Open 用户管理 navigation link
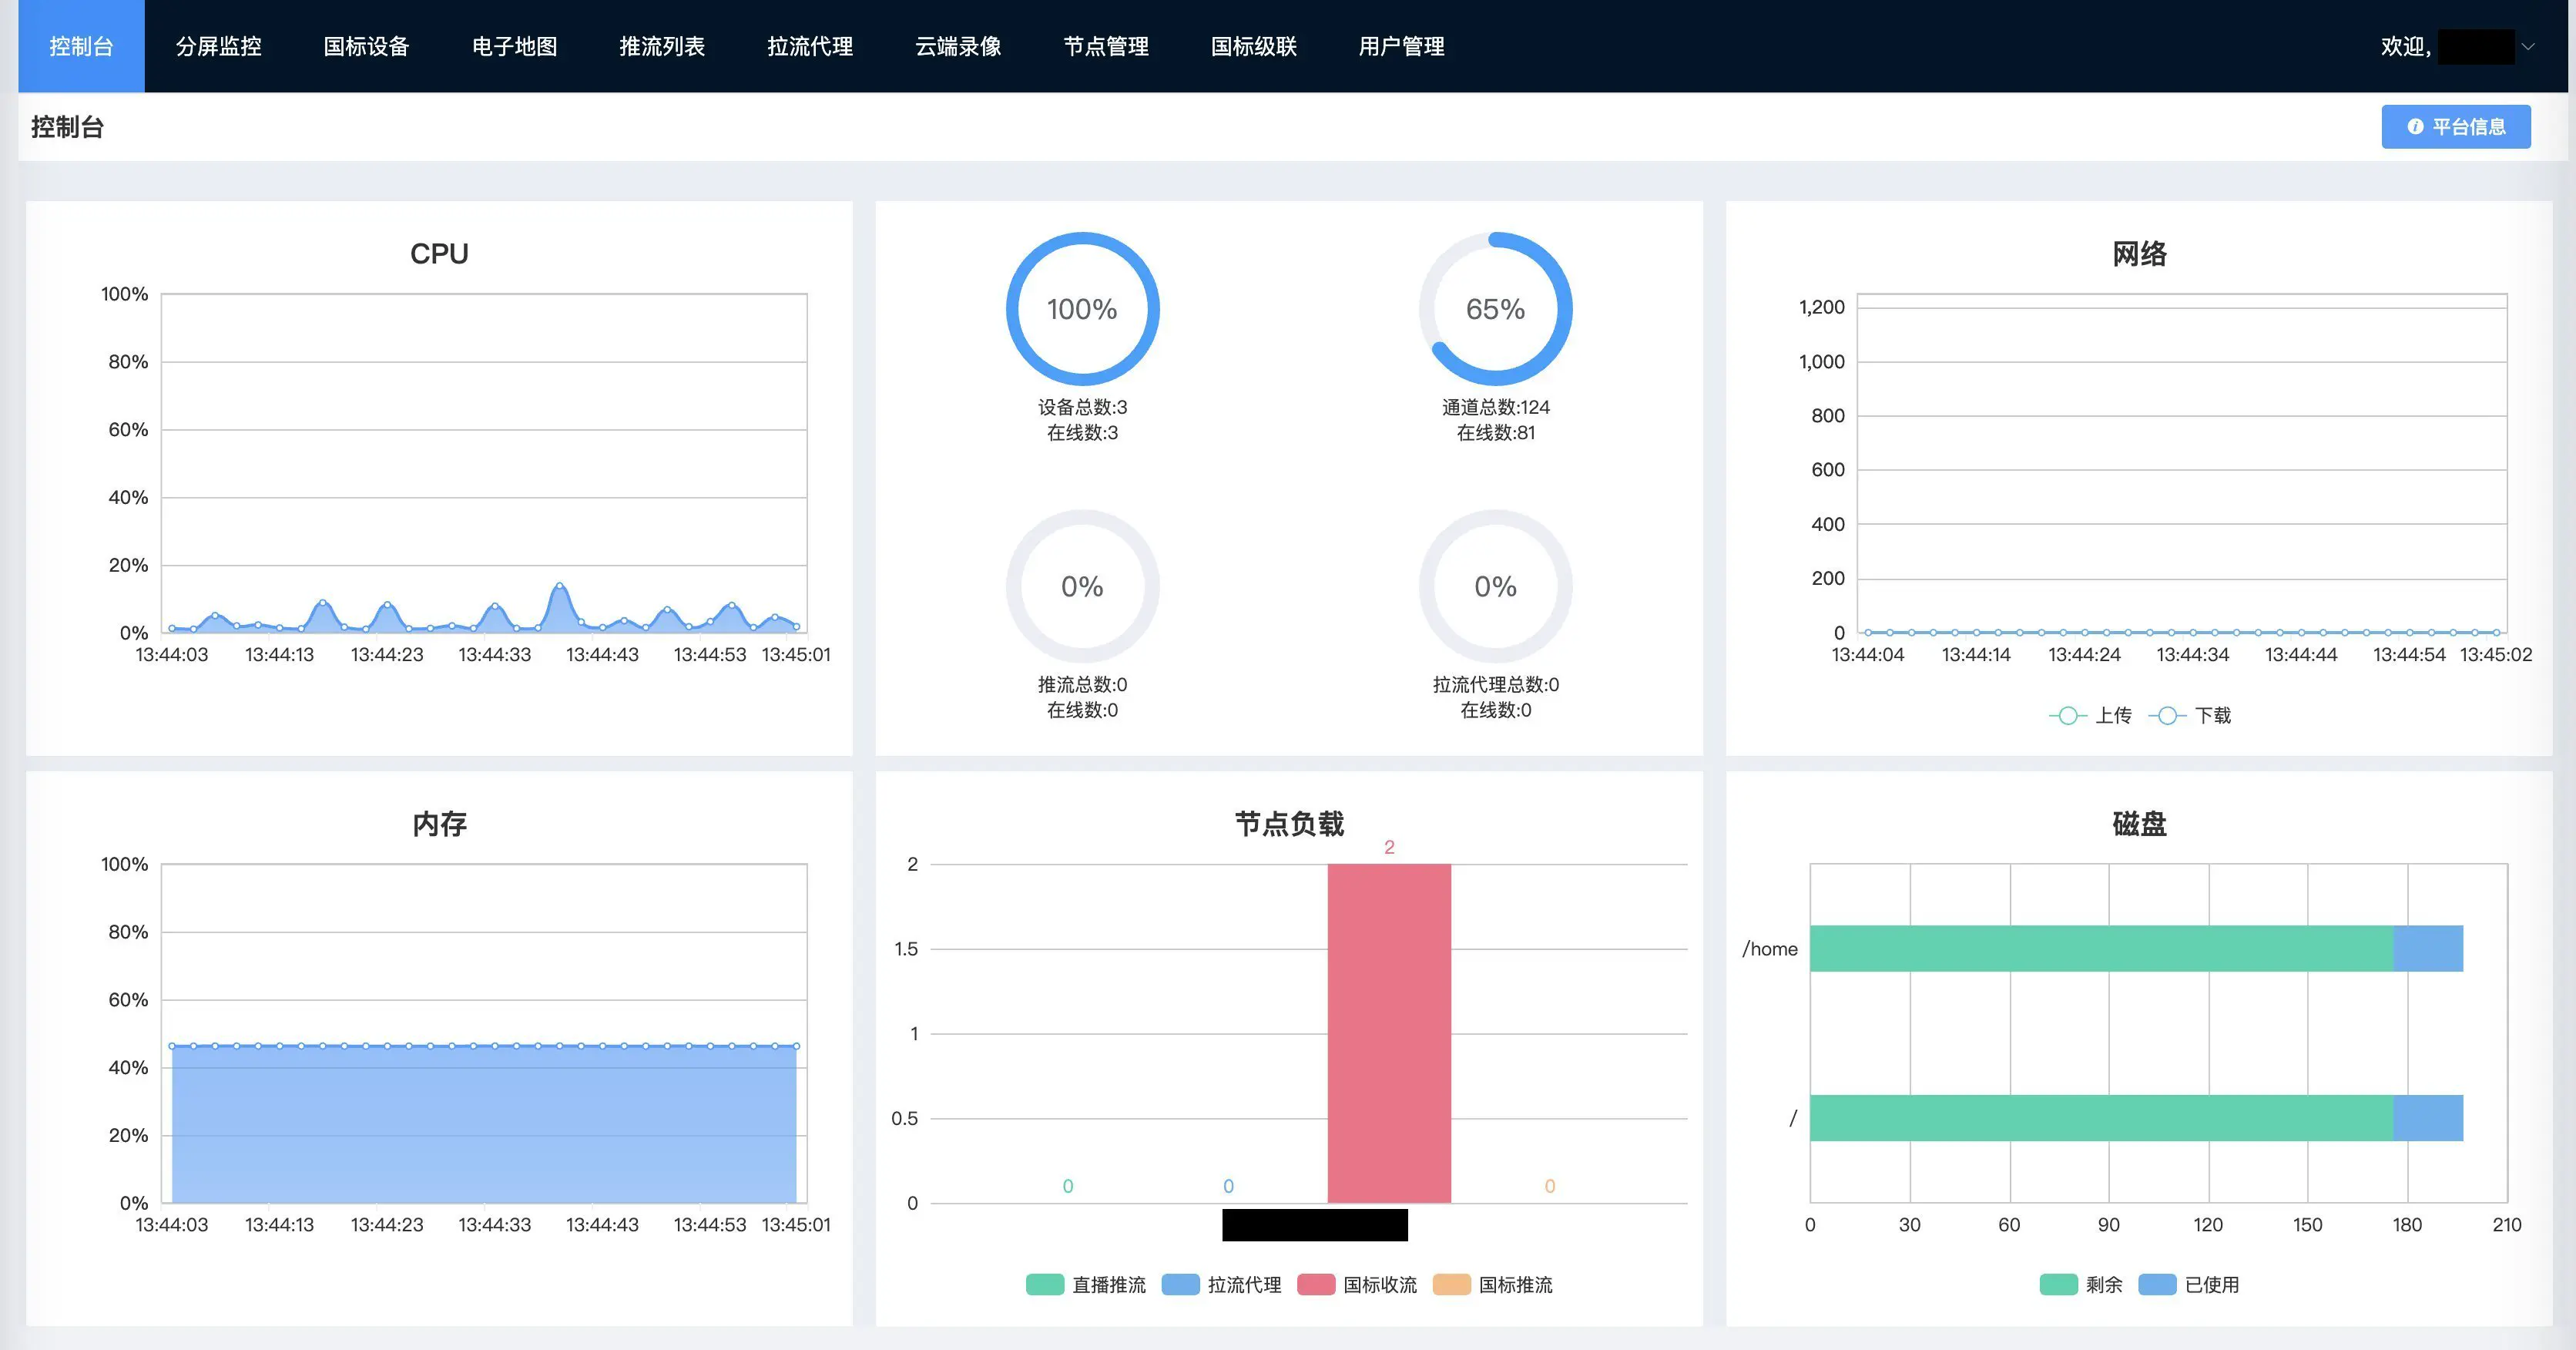The image size is (2576, 1350). point(1401,46)
